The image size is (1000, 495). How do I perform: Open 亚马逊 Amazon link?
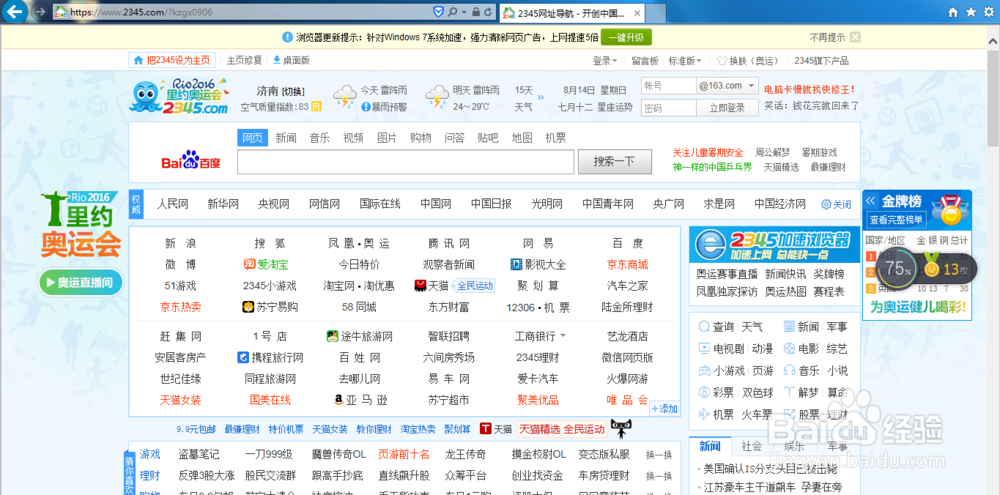pyautogui.click(x=360, y=401)
